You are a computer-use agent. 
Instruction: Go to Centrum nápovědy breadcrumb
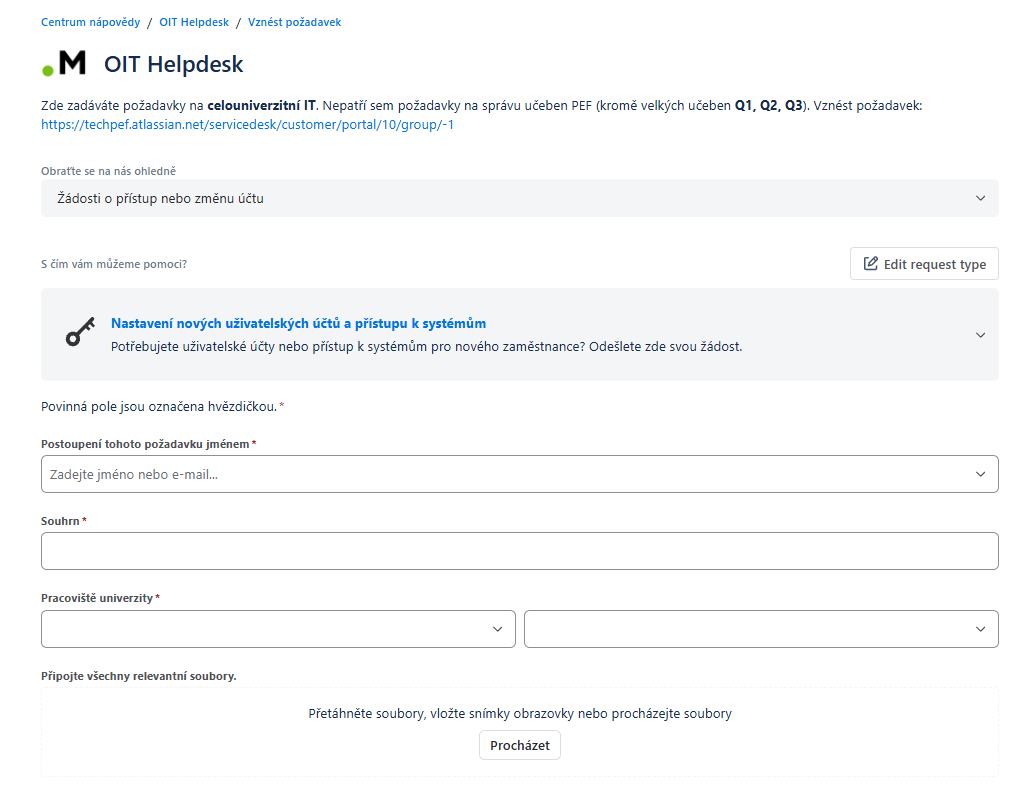[90, 22]
